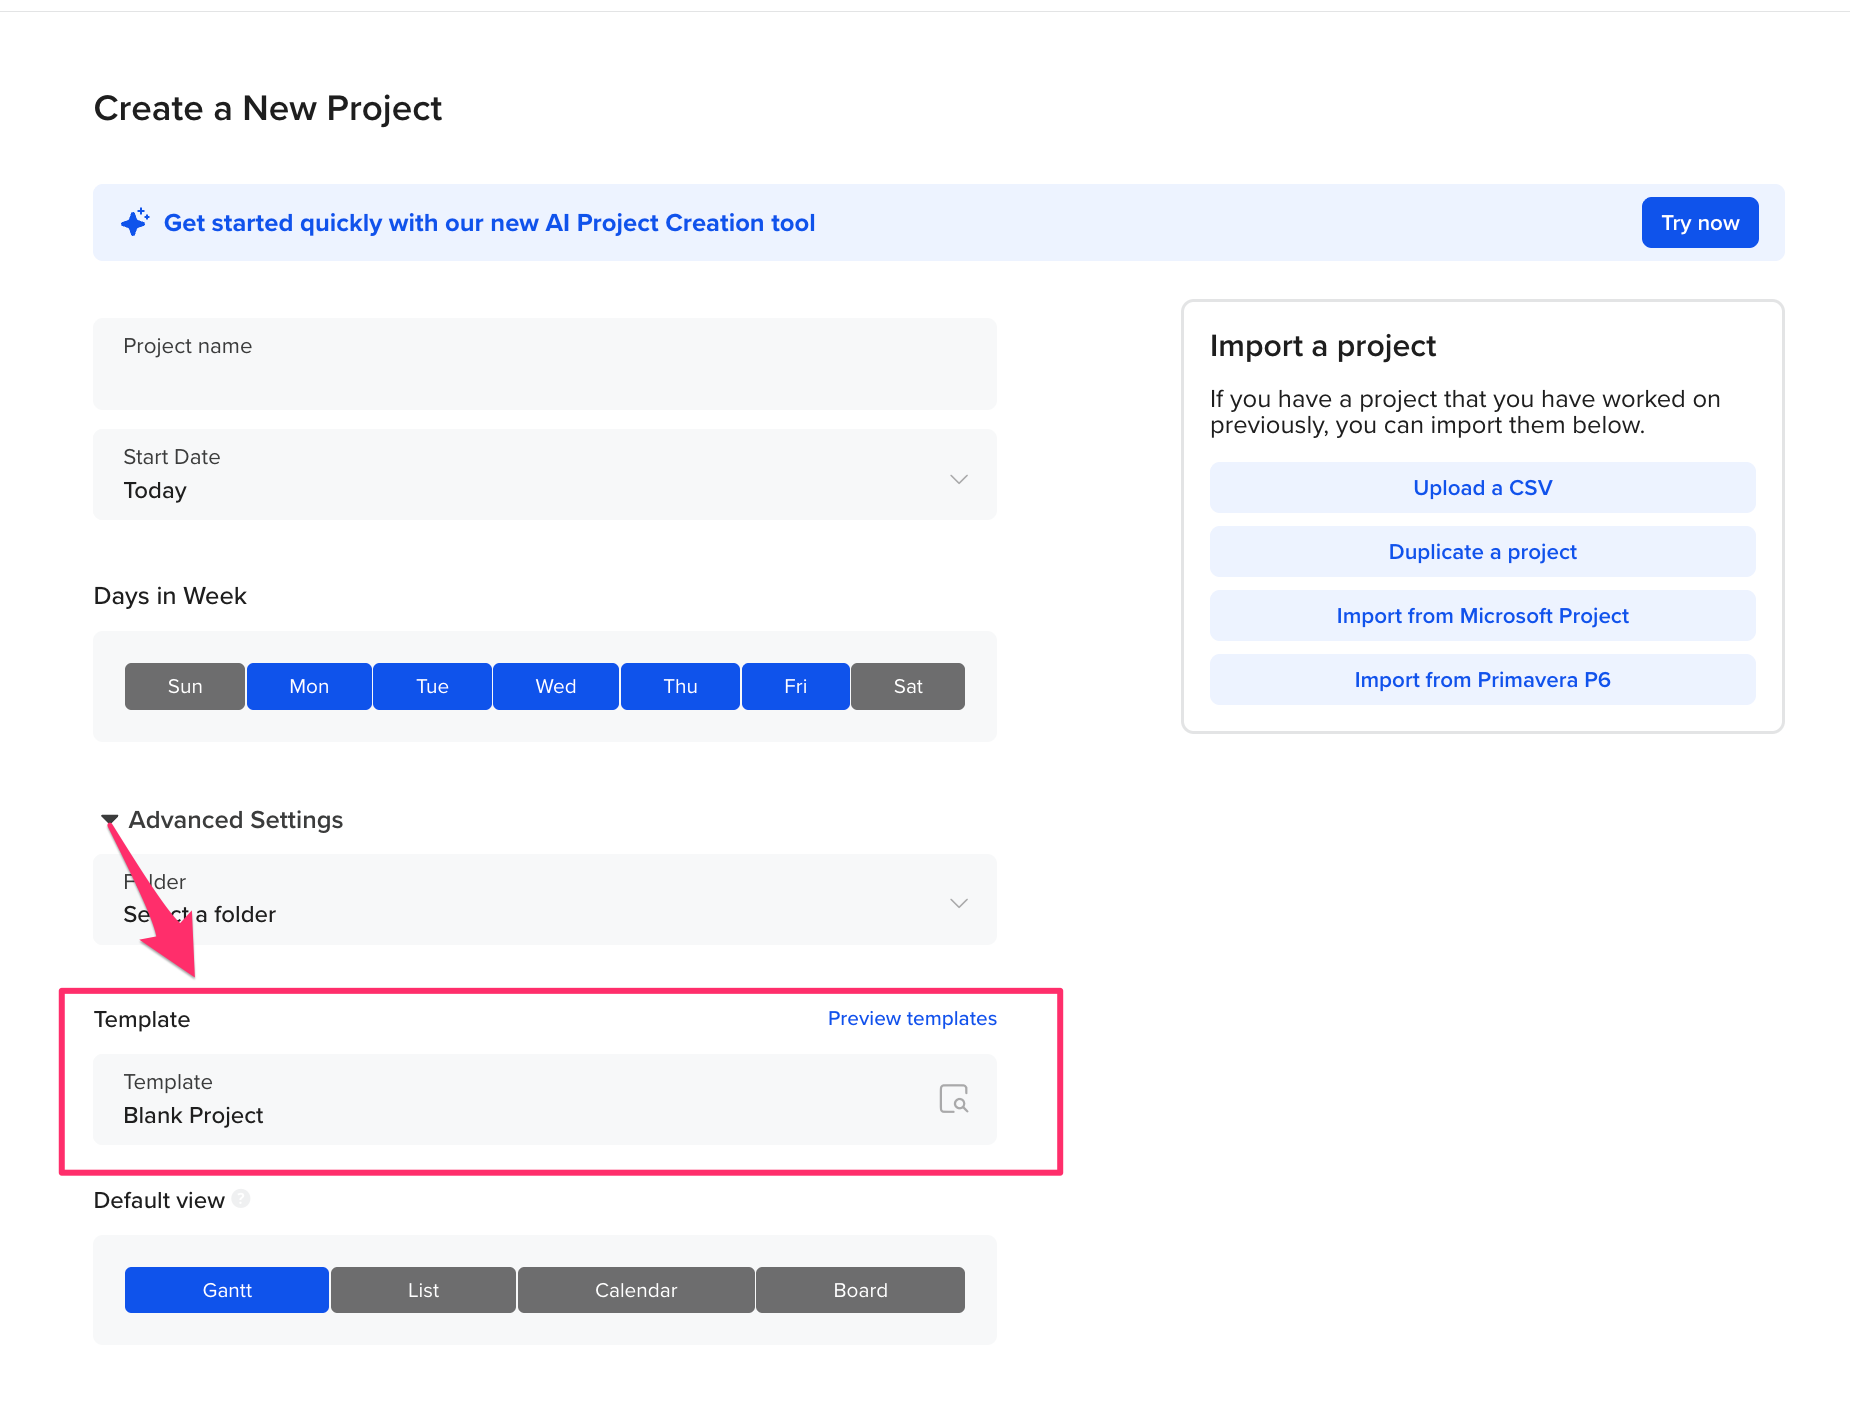Click into the Project name field
1850x1426 pixels.
[x=545, y=364]
